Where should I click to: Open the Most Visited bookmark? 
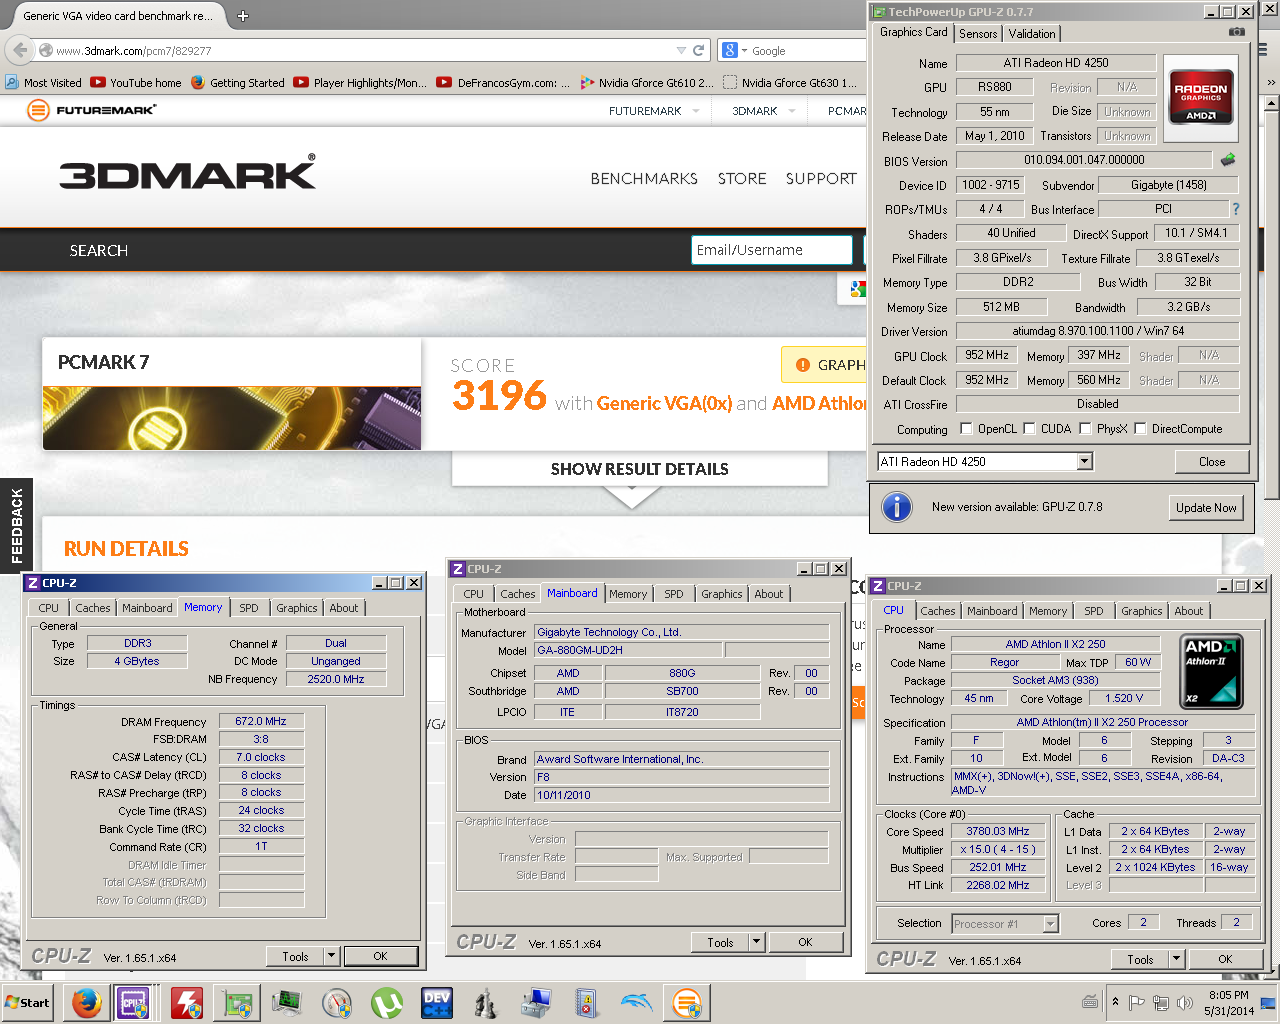tap(44, 83)
